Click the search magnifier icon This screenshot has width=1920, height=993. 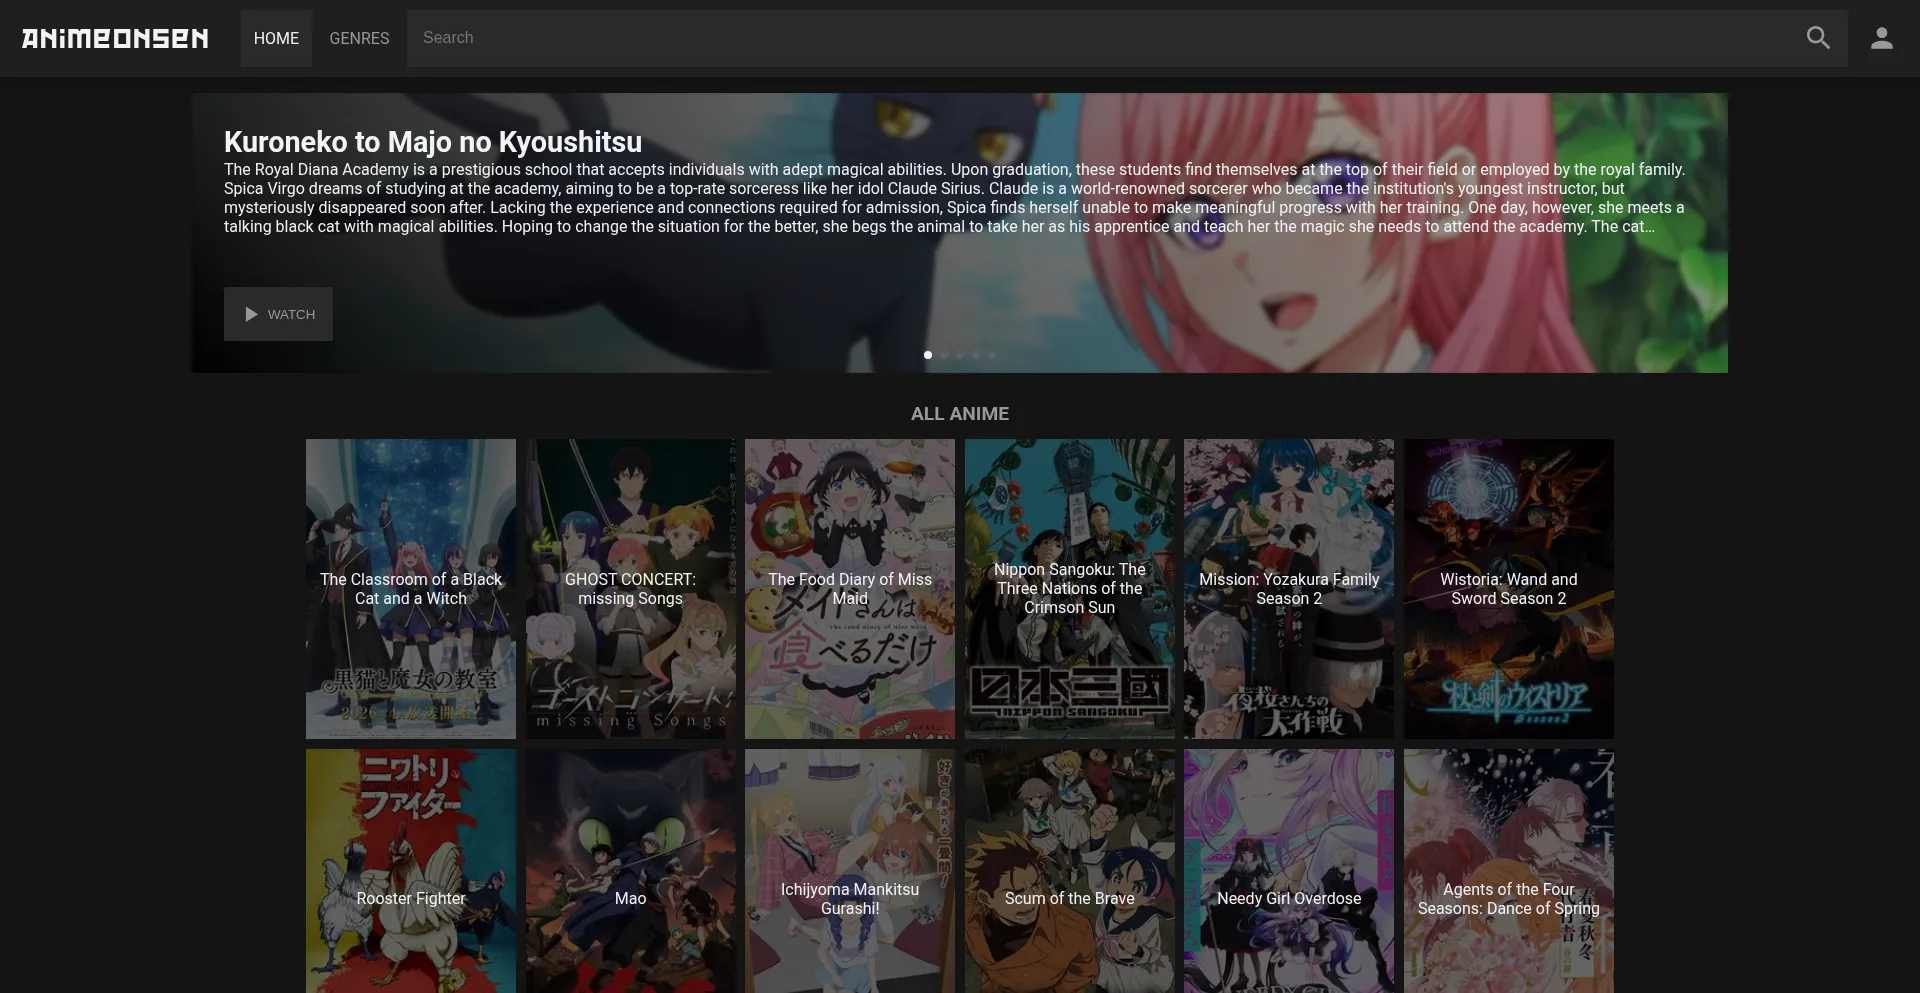[1818, 38]
